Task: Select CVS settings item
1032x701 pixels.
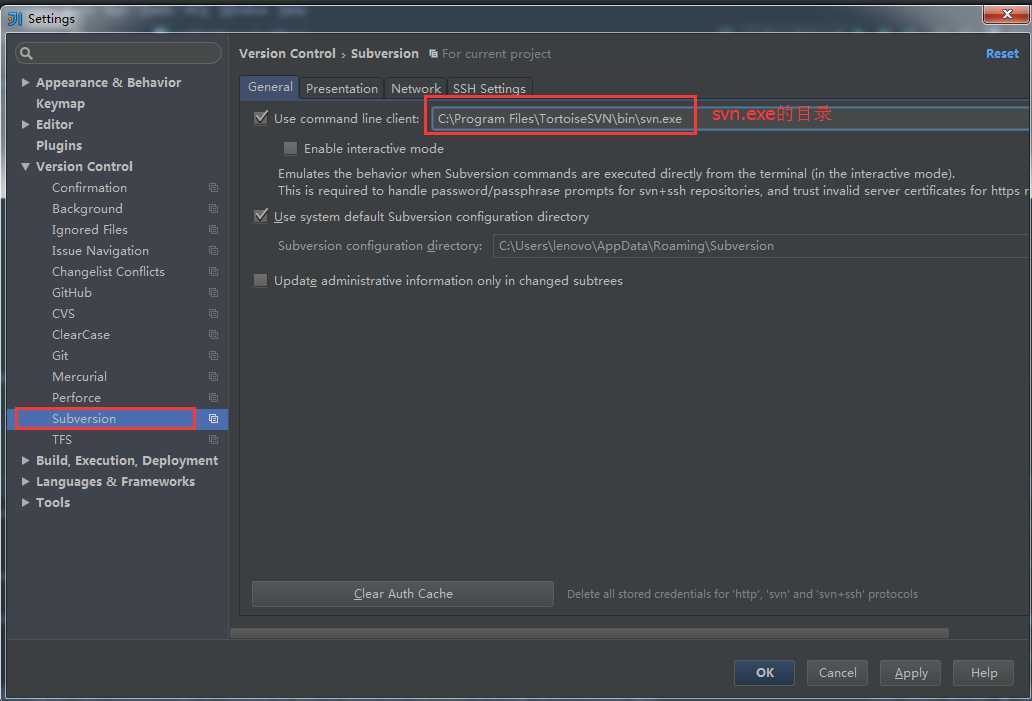Action: point(63,313)
